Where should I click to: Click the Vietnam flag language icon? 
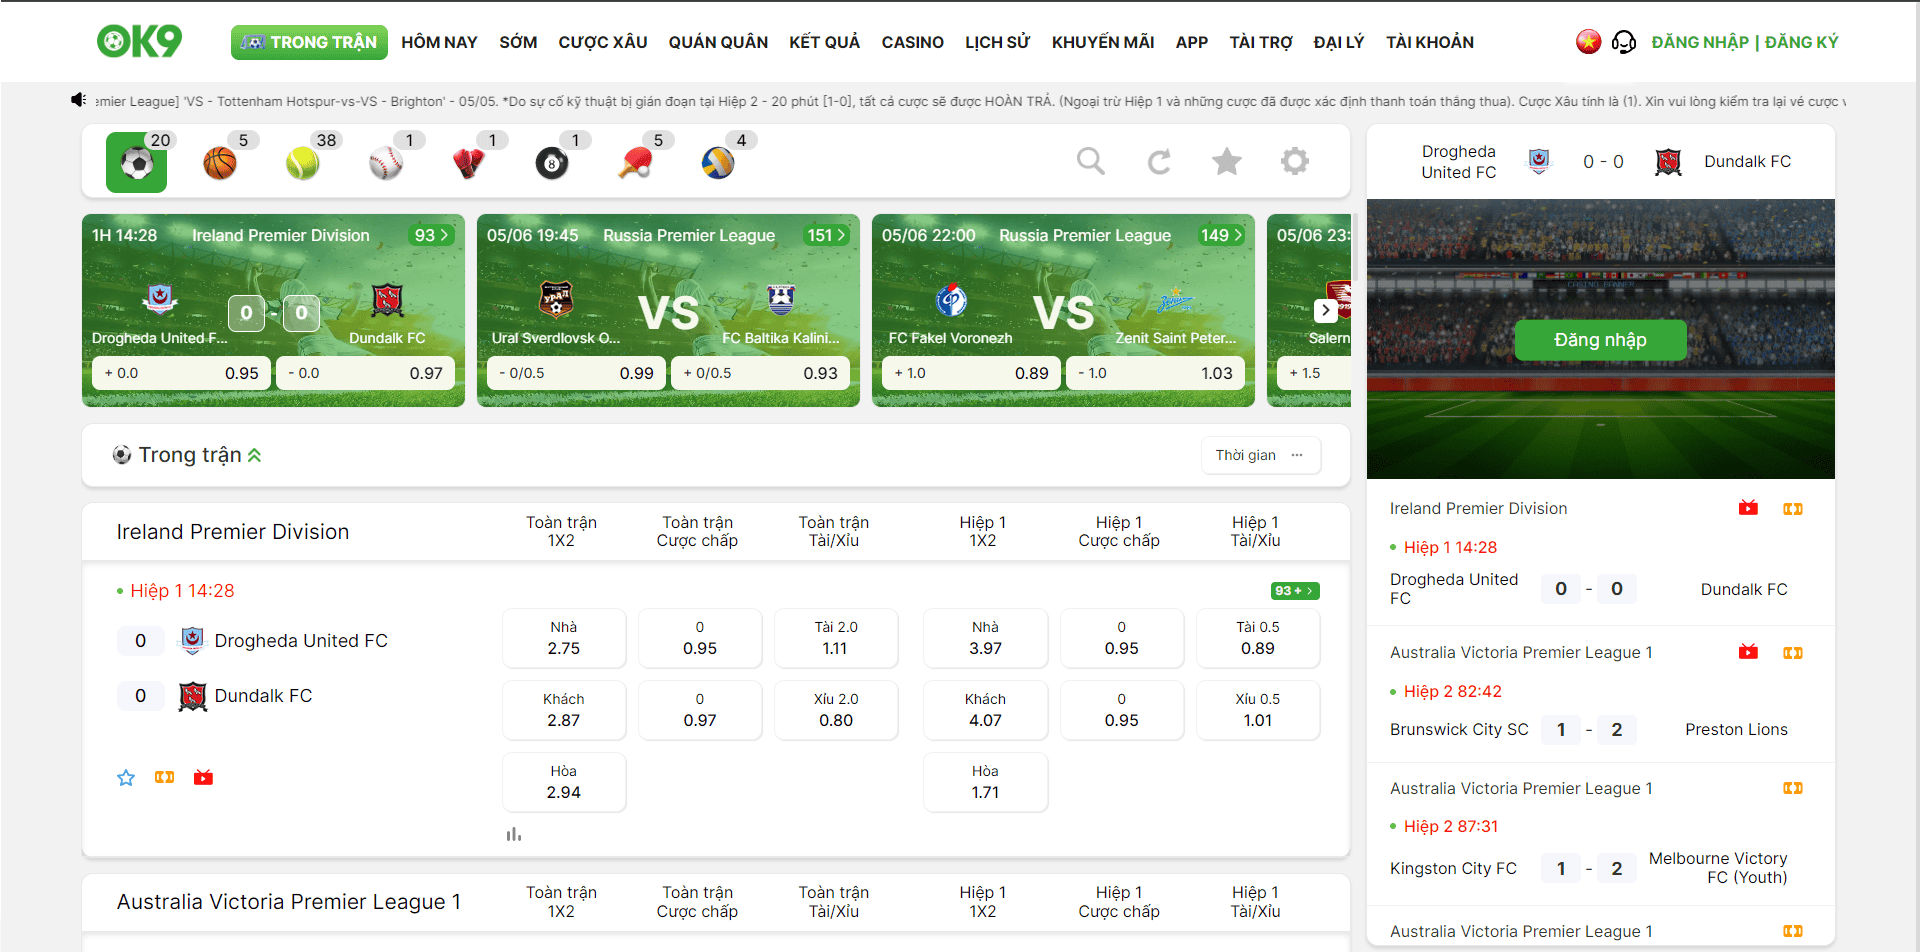pos(1588,42)
